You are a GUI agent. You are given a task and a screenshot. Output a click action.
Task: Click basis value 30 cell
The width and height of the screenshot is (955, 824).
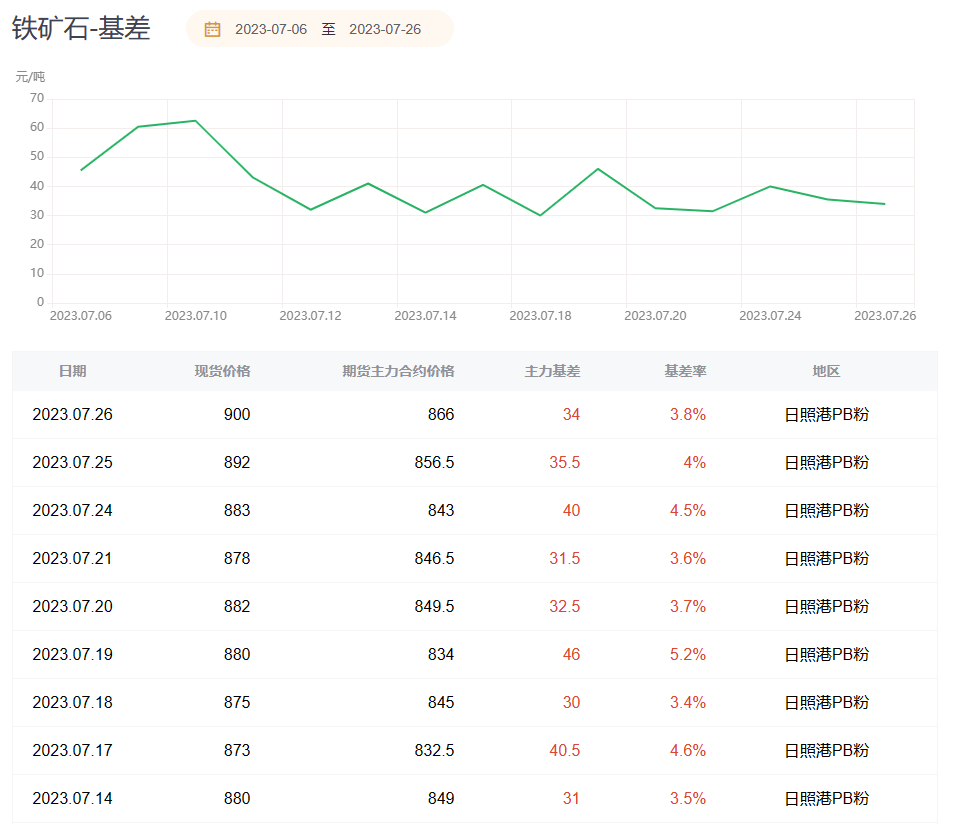pos(571,703)
